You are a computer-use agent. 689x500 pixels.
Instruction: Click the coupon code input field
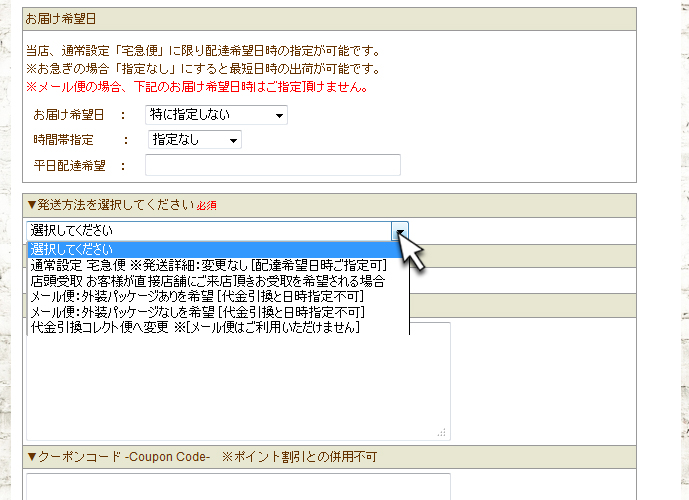[239, 486]
